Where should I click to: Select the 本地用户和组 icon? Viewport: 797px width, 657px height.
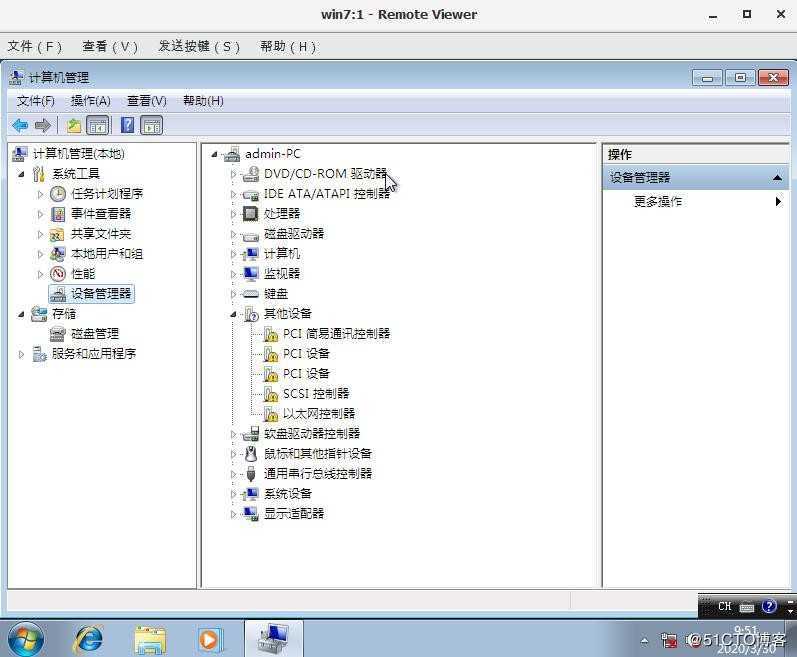point(58,254)
